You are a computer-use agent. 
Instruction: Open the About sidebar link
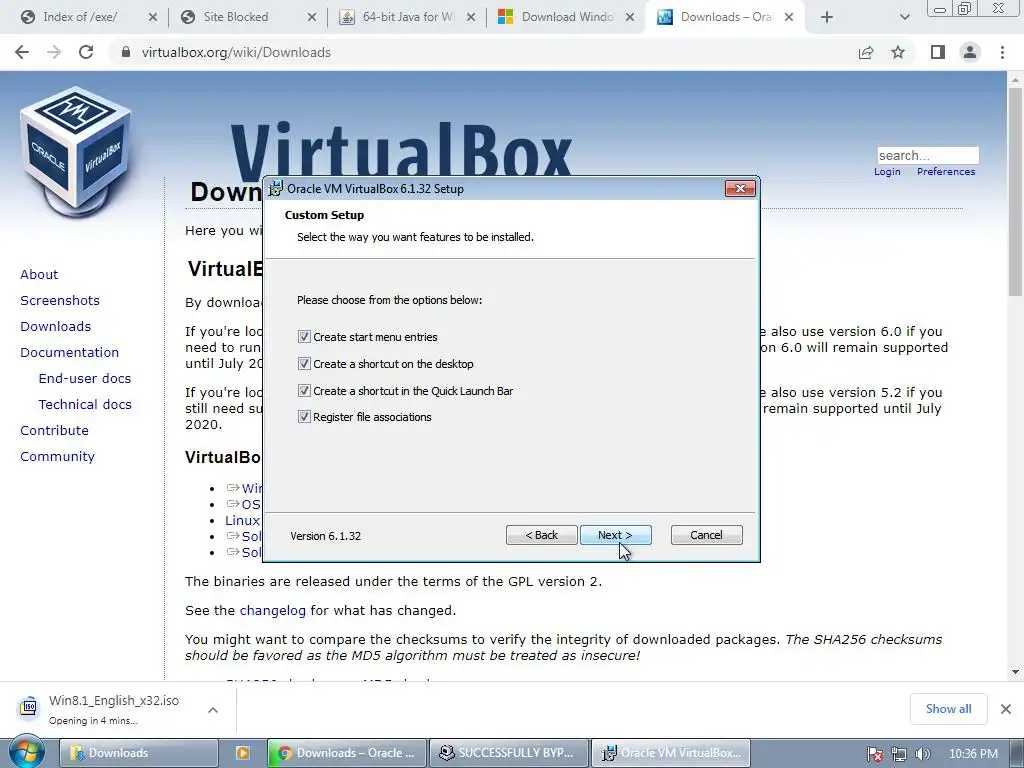[x=39, y=274]
